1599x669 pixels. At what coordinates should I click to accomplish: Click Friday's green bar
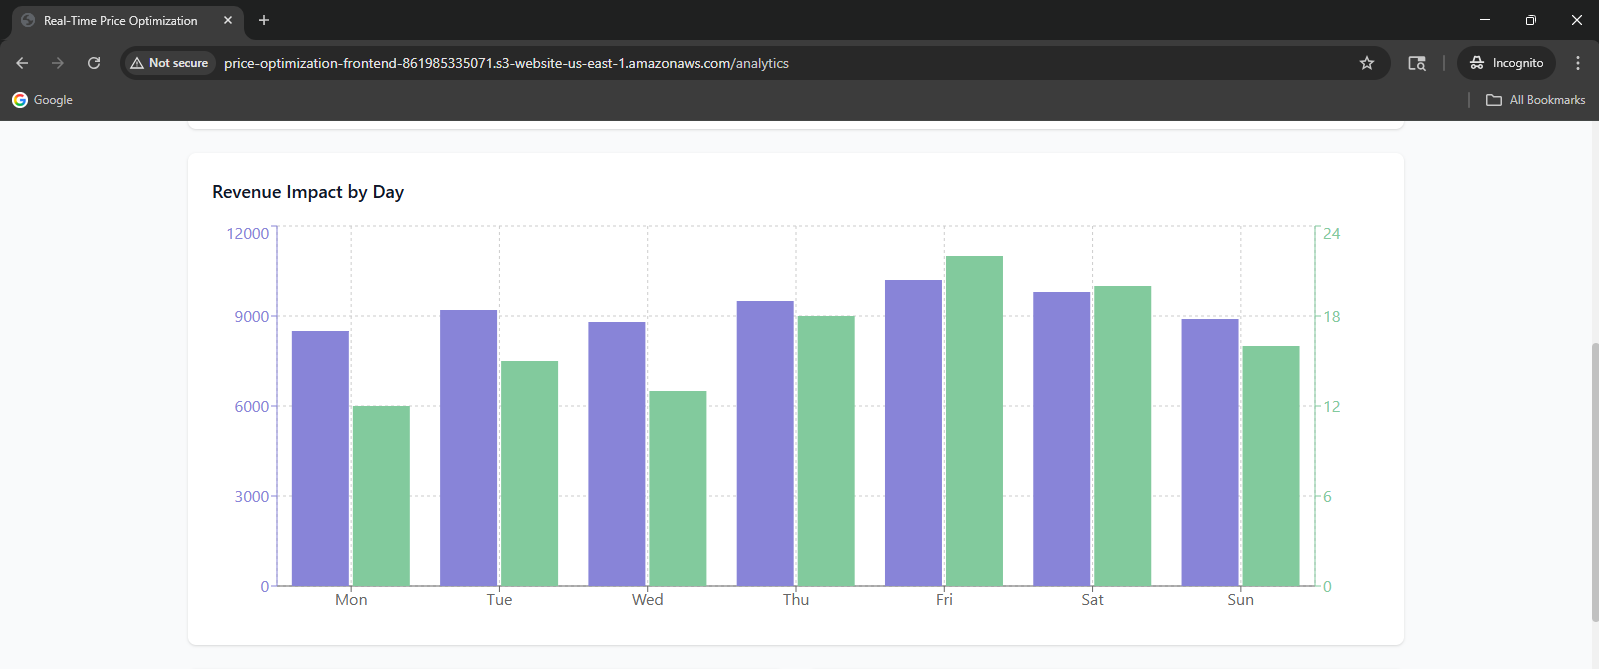975,421
